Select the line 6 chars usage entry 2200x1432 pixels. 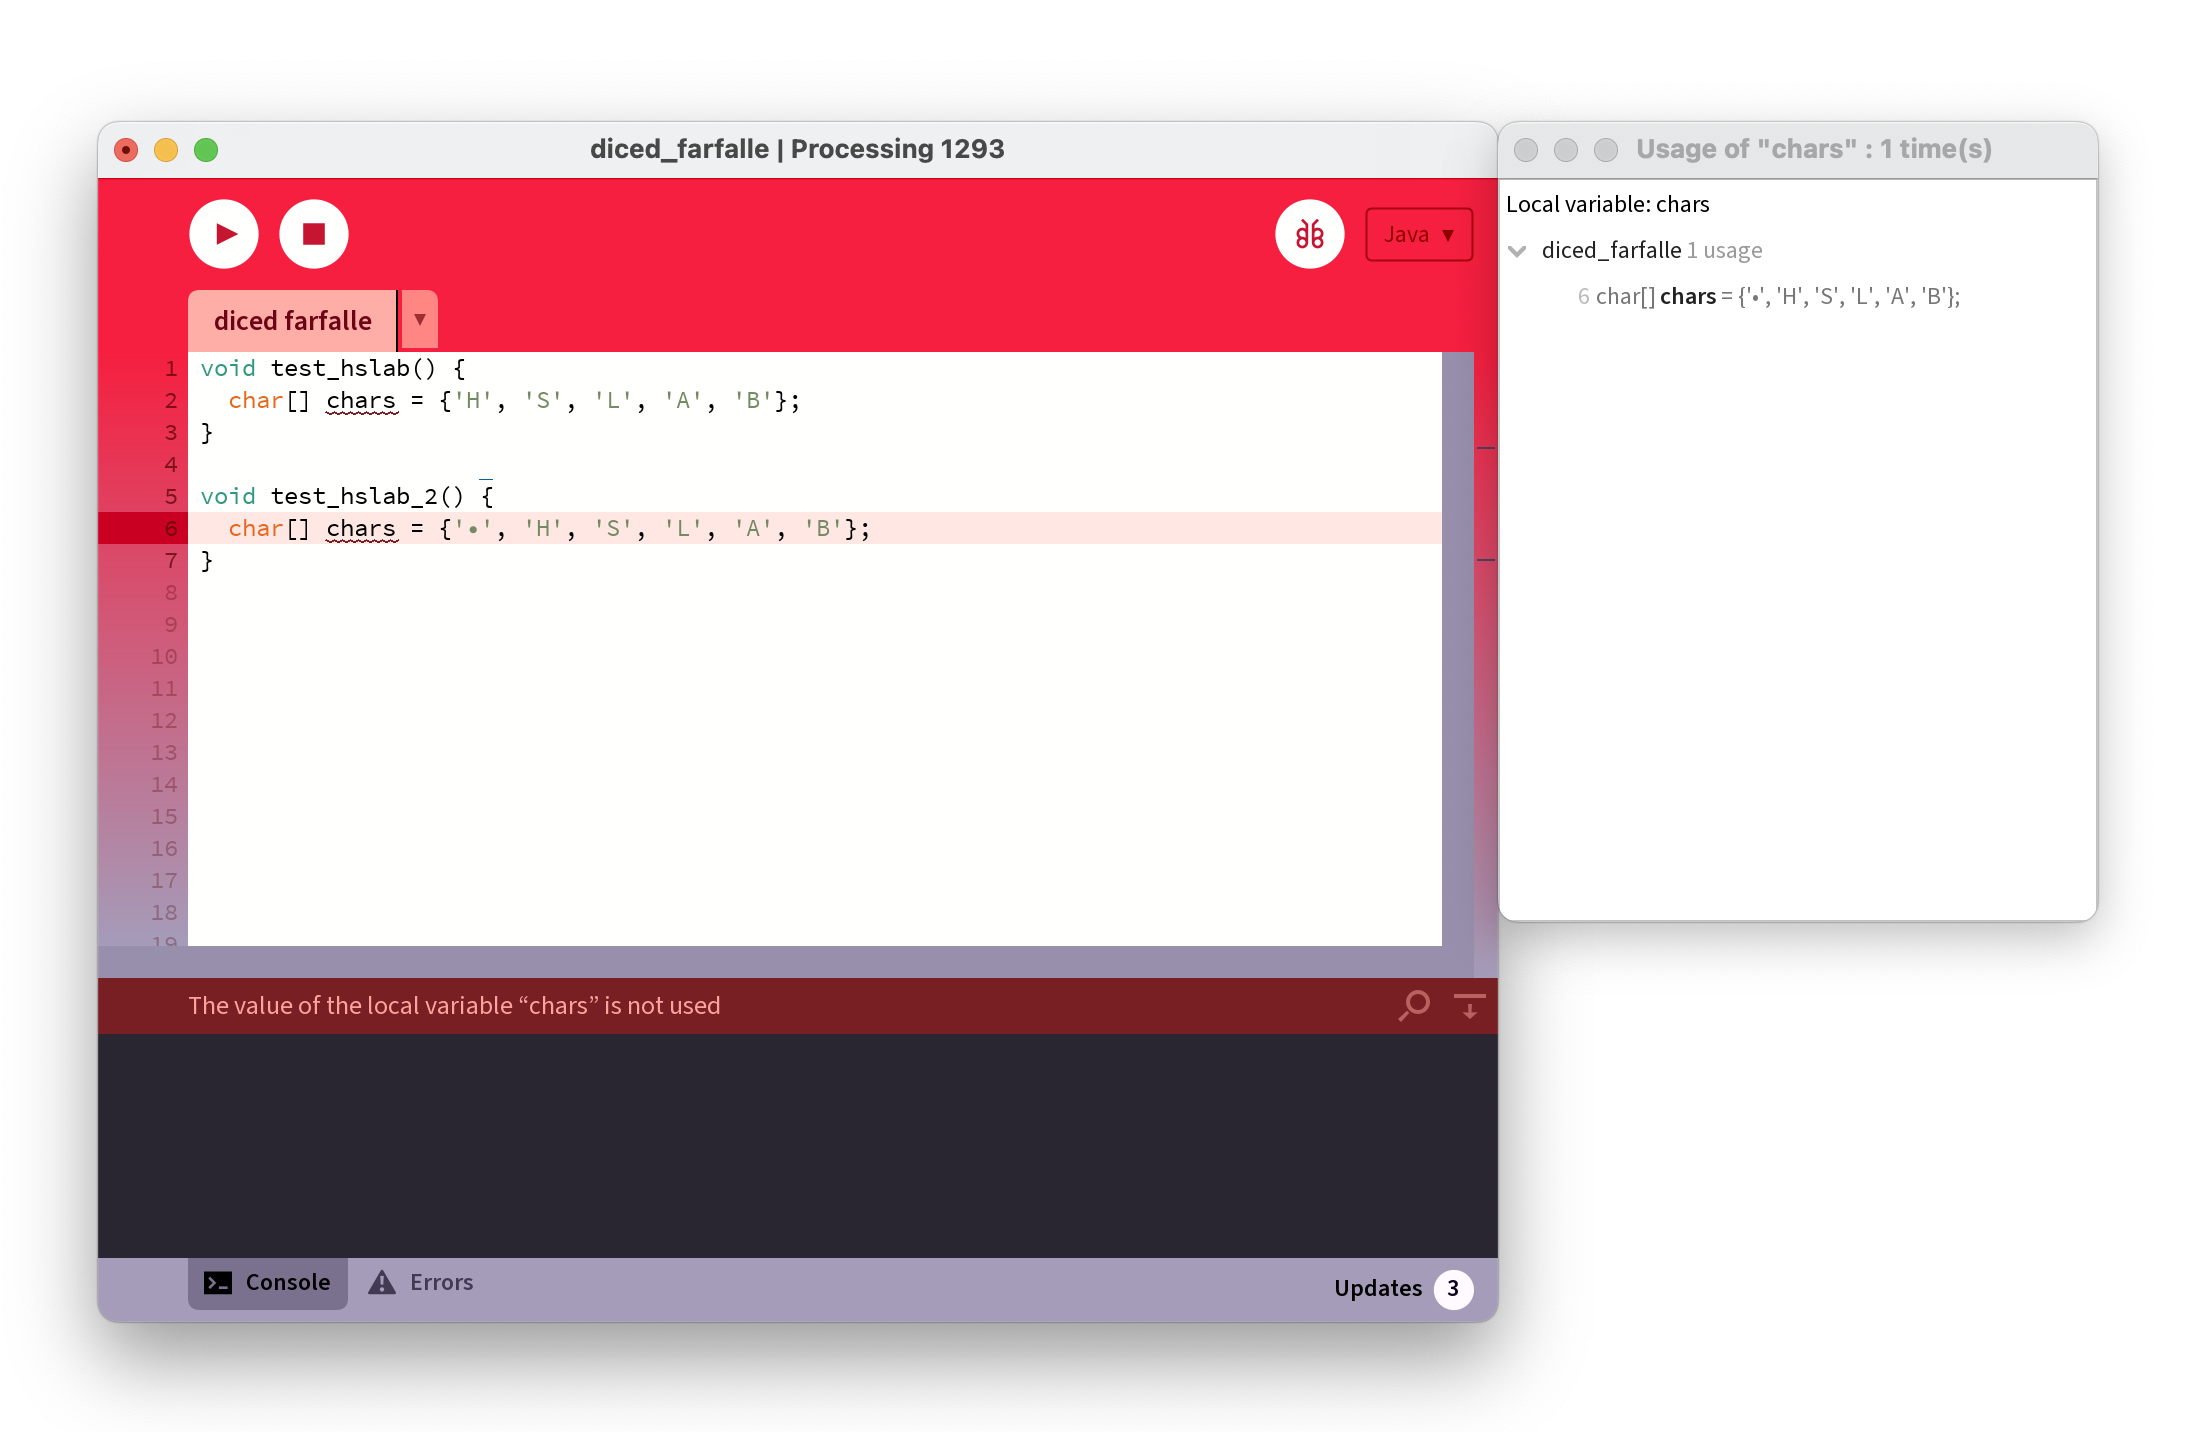1770,296
